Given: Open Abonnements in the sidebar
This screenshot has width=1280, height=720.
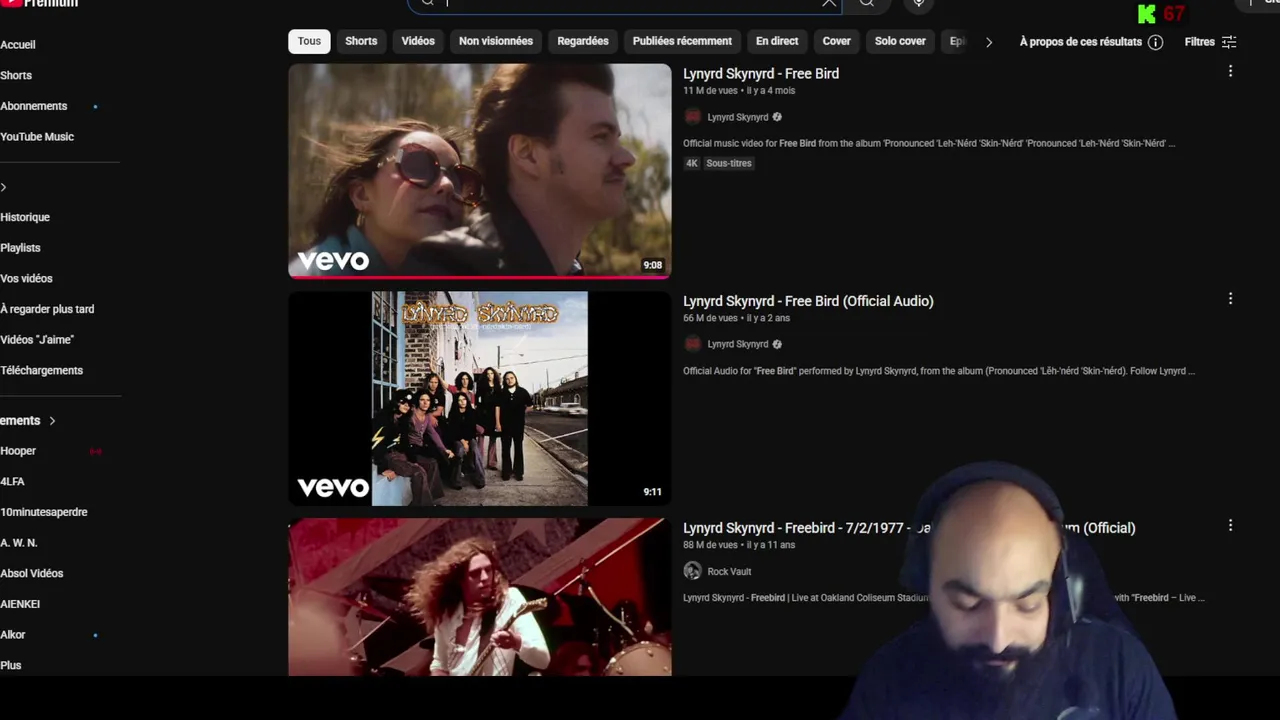Looking at the screenshot, I should point(34,106).
